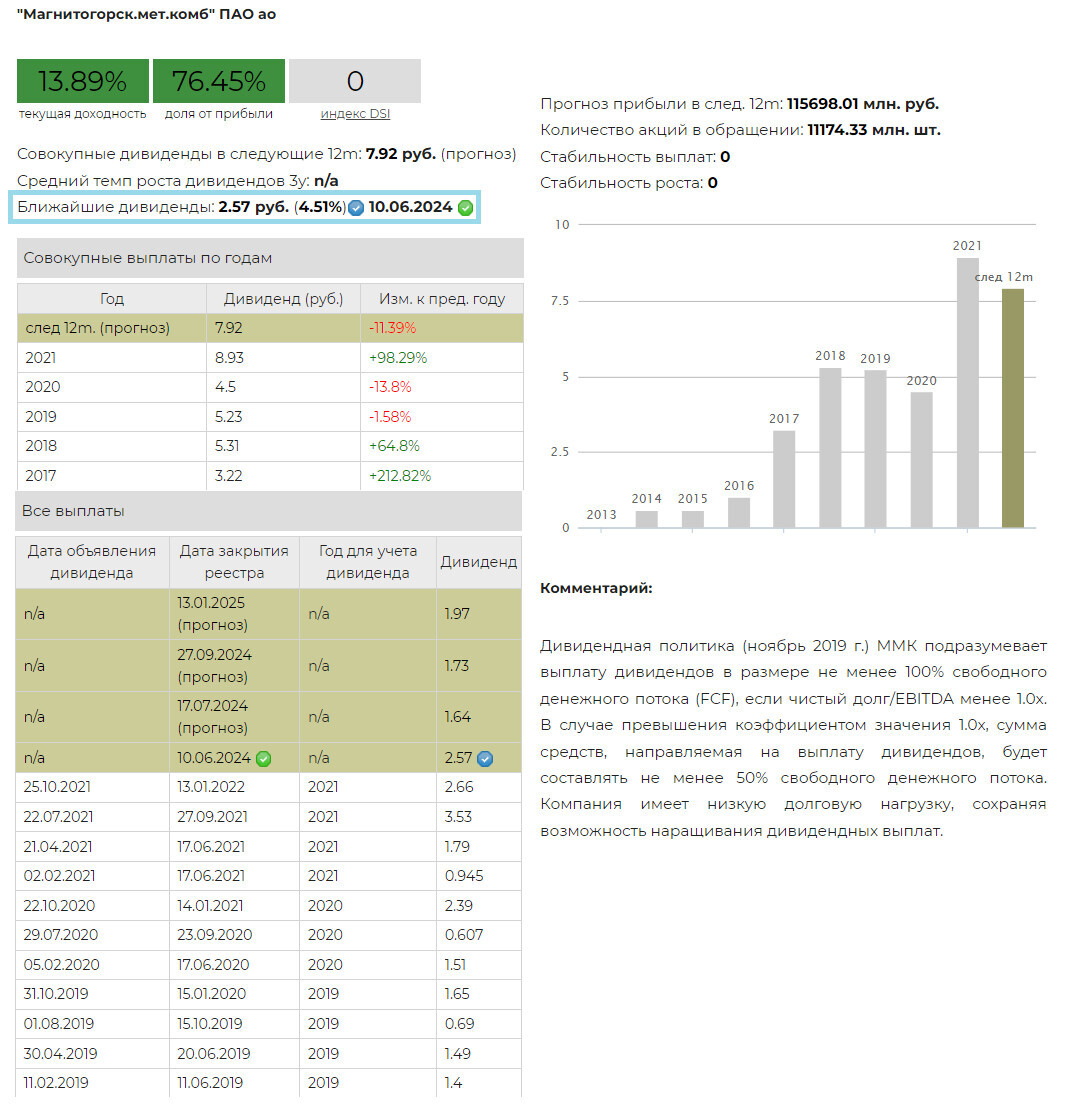Click the Дивиденд (руб.) column header
Screen dimensions: 1076x1112
[x=283, y=299]
